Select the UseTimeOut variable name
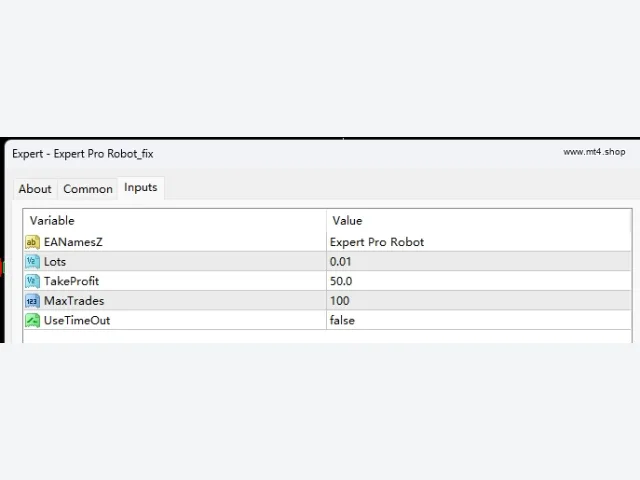This screenshot has width=640, height=480. coord(77,320)
